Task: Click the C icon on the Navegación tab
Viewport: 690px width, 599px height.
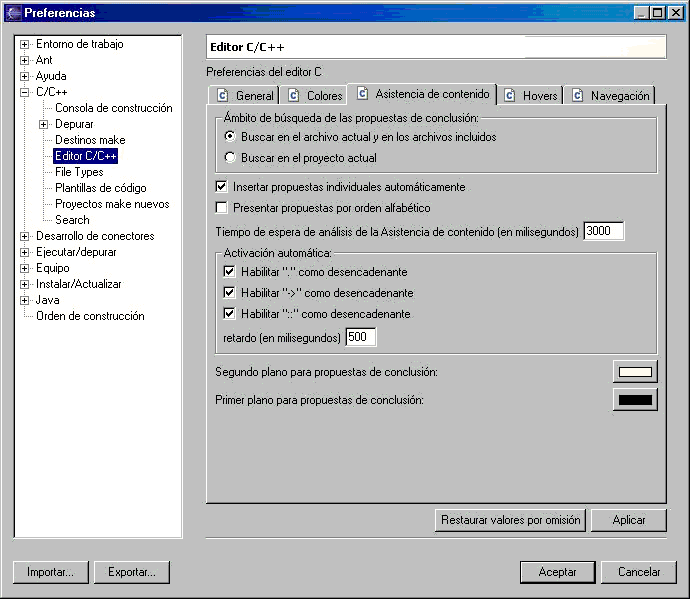Action: (578, 96)
